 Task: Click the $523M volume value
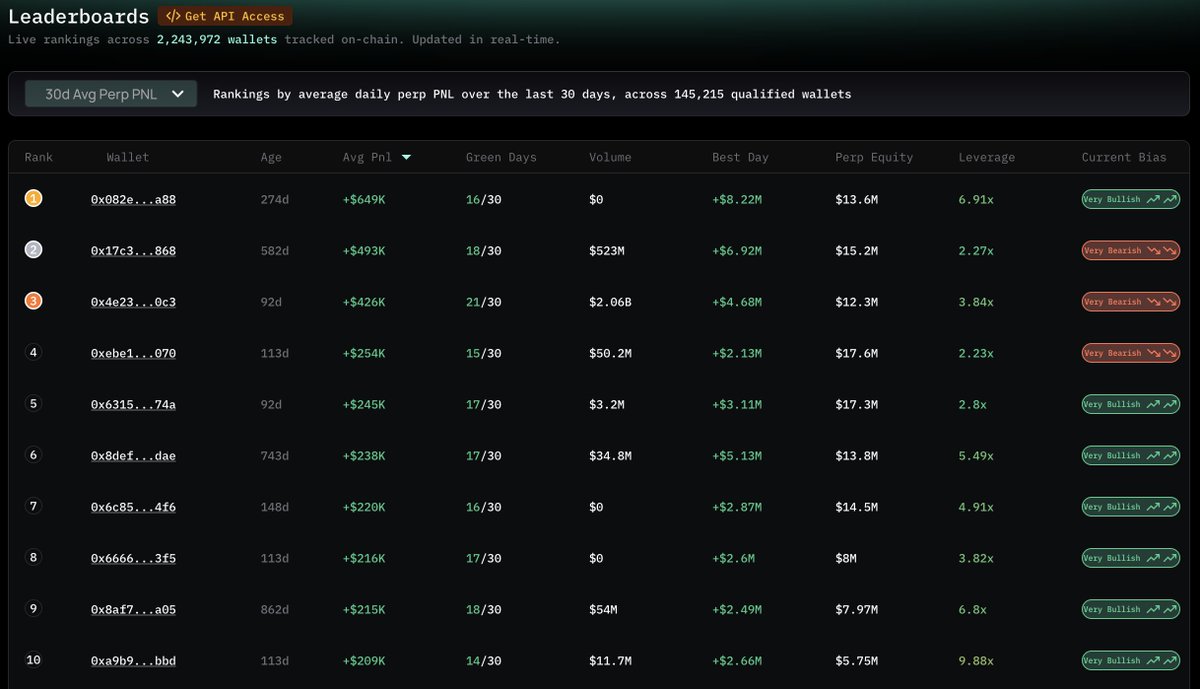coord(607,251)
